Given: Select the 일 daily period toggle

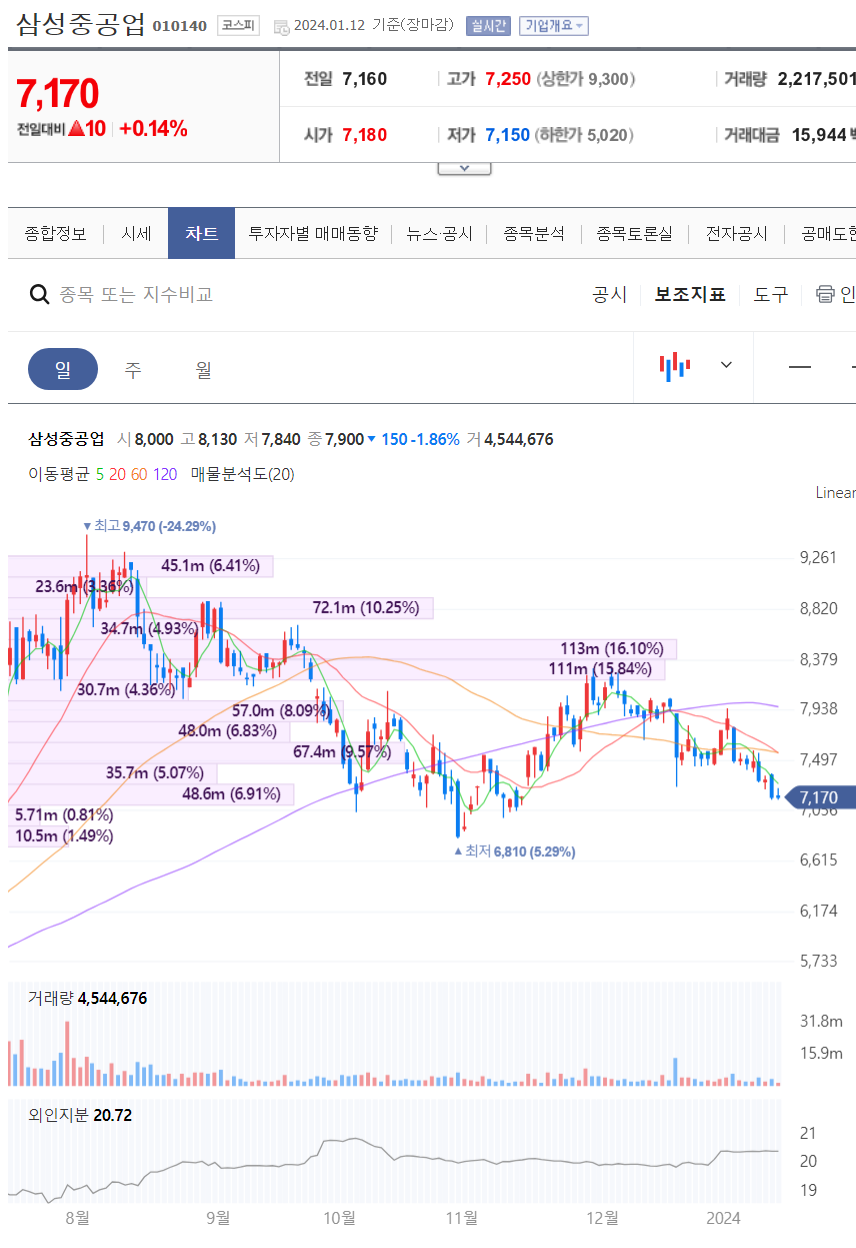Looking at the screenshot, I should 63,369.
